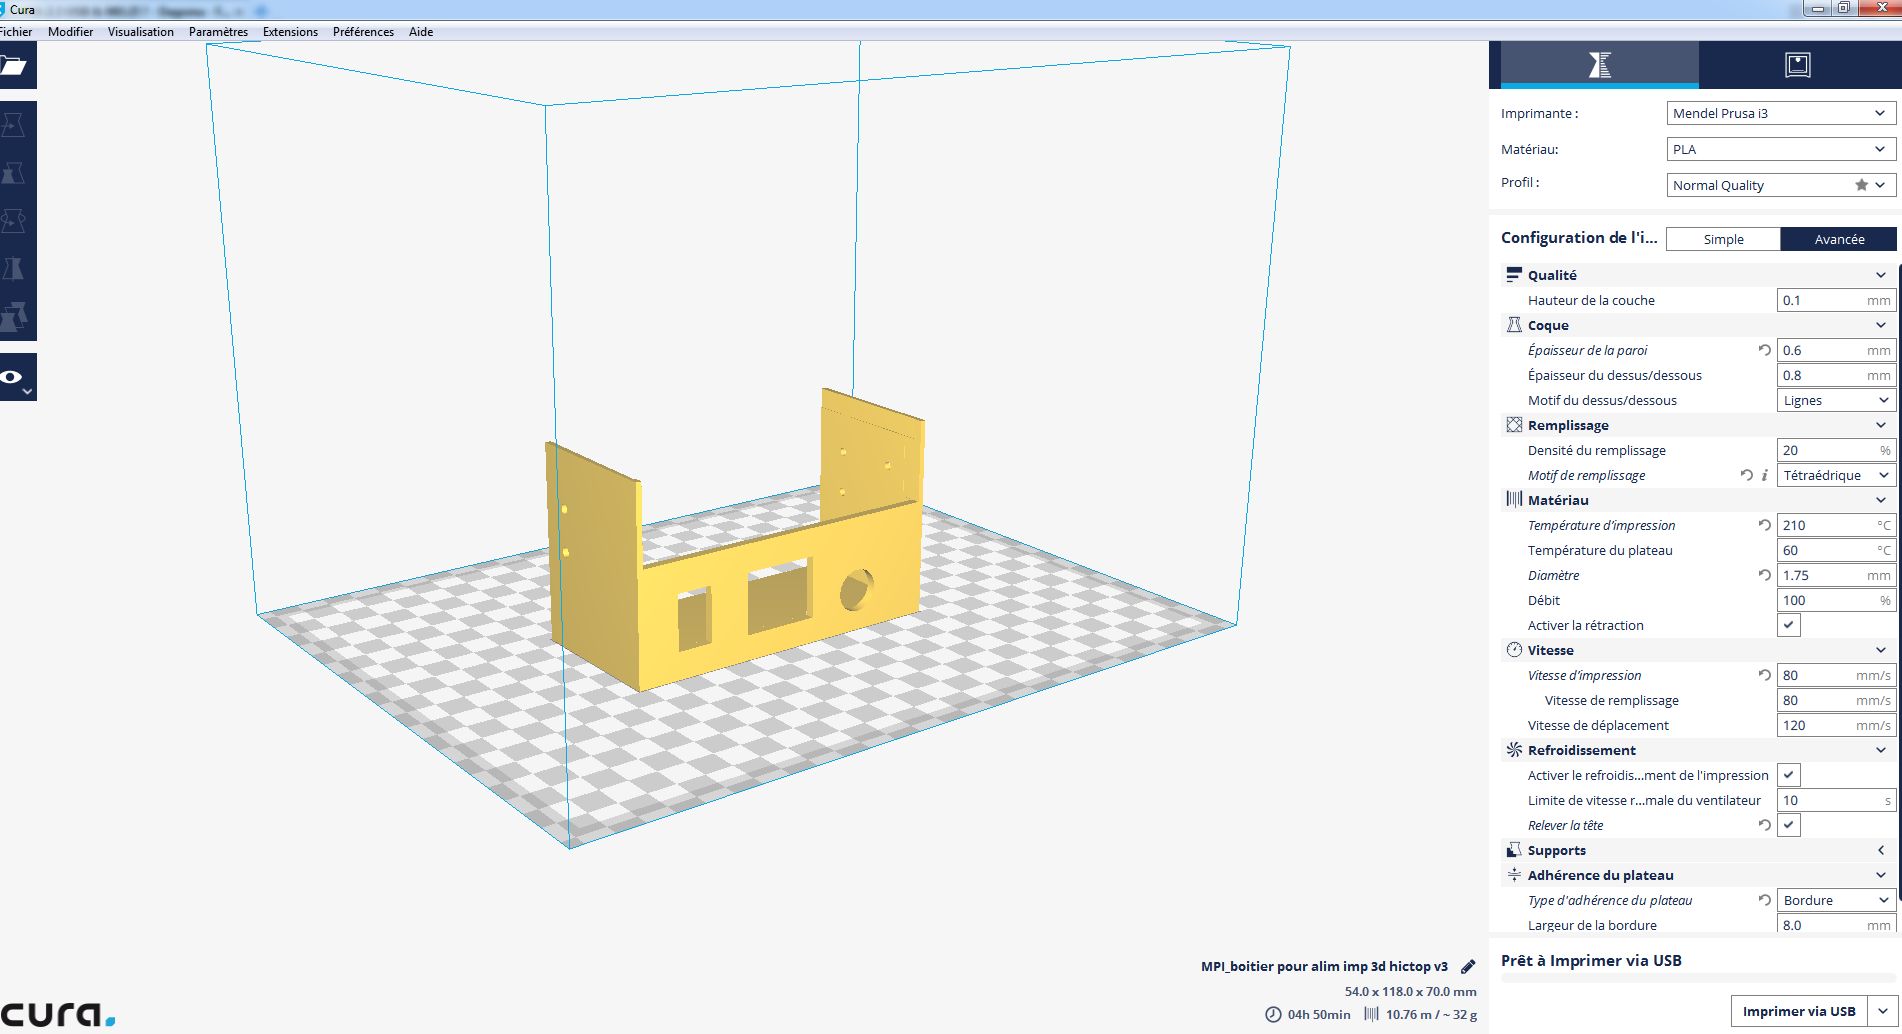Image resolution: width=1902 pixels, height=1034 pixels.
Task: Reset Motif de remplissage value
Action: (x=1746, y=475)
